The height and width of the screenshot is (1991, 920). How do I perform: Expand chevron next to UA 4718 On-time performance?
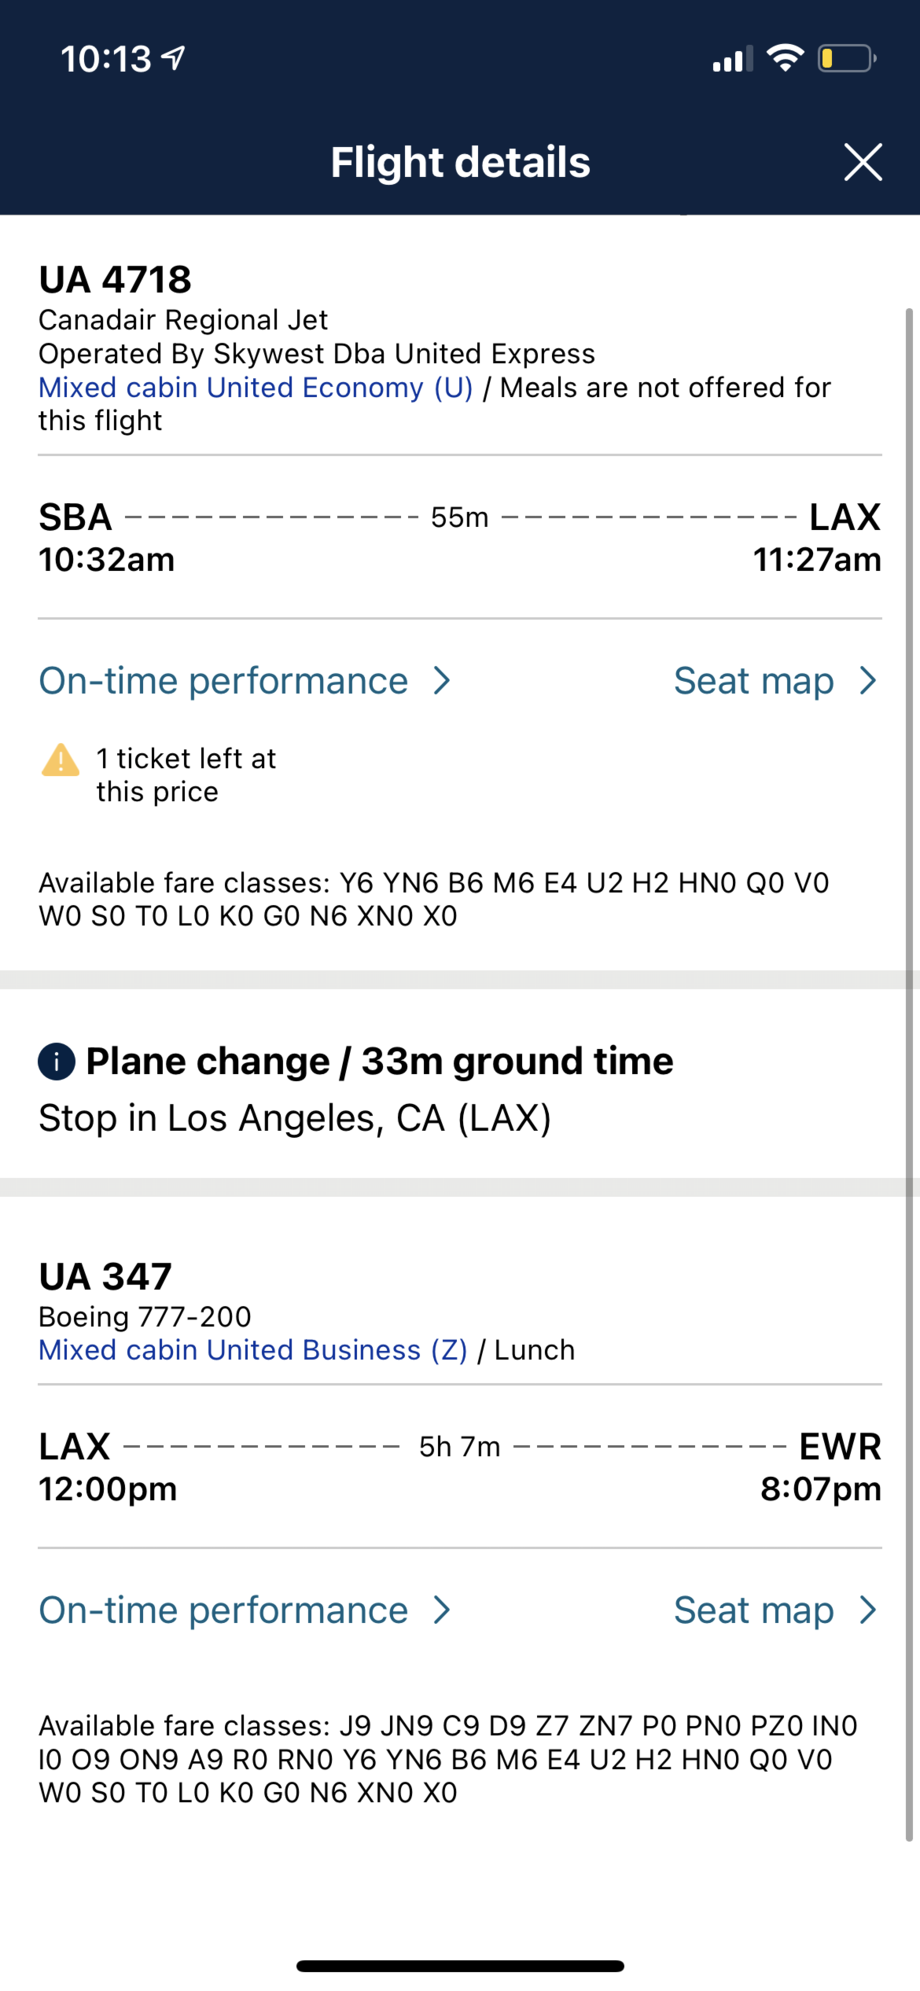coord(442,681)
